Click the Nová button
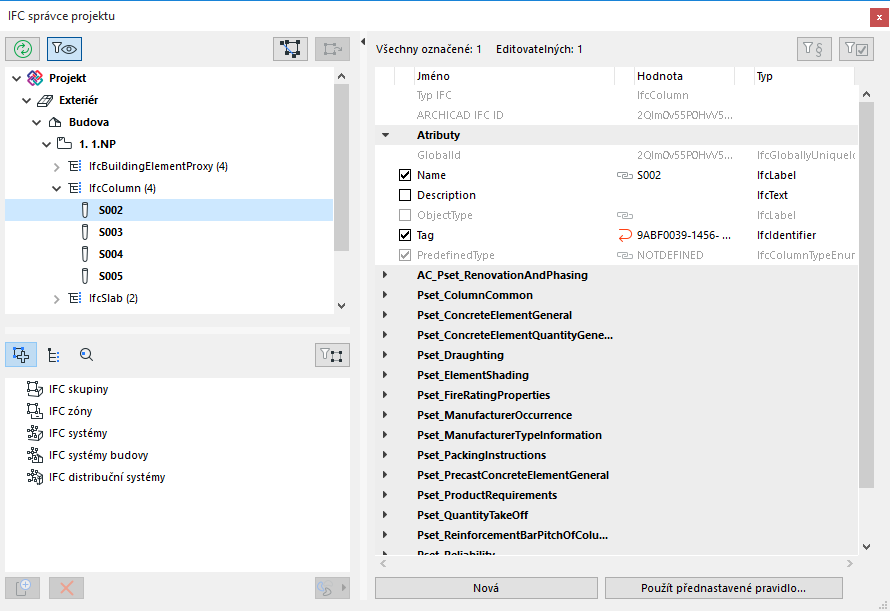Image resolution: width=890 pixels, height=611 pixels. coord(486,588)
